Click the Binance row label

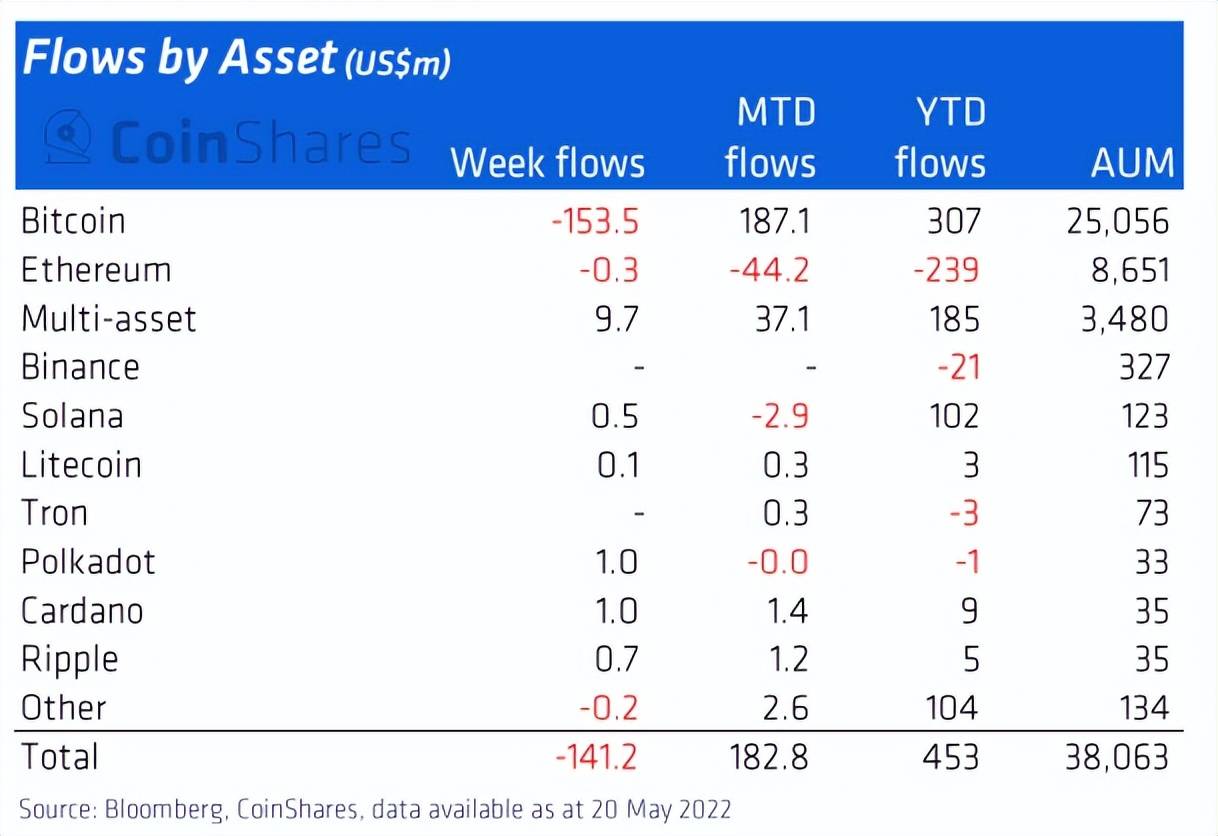coord(80,367)
